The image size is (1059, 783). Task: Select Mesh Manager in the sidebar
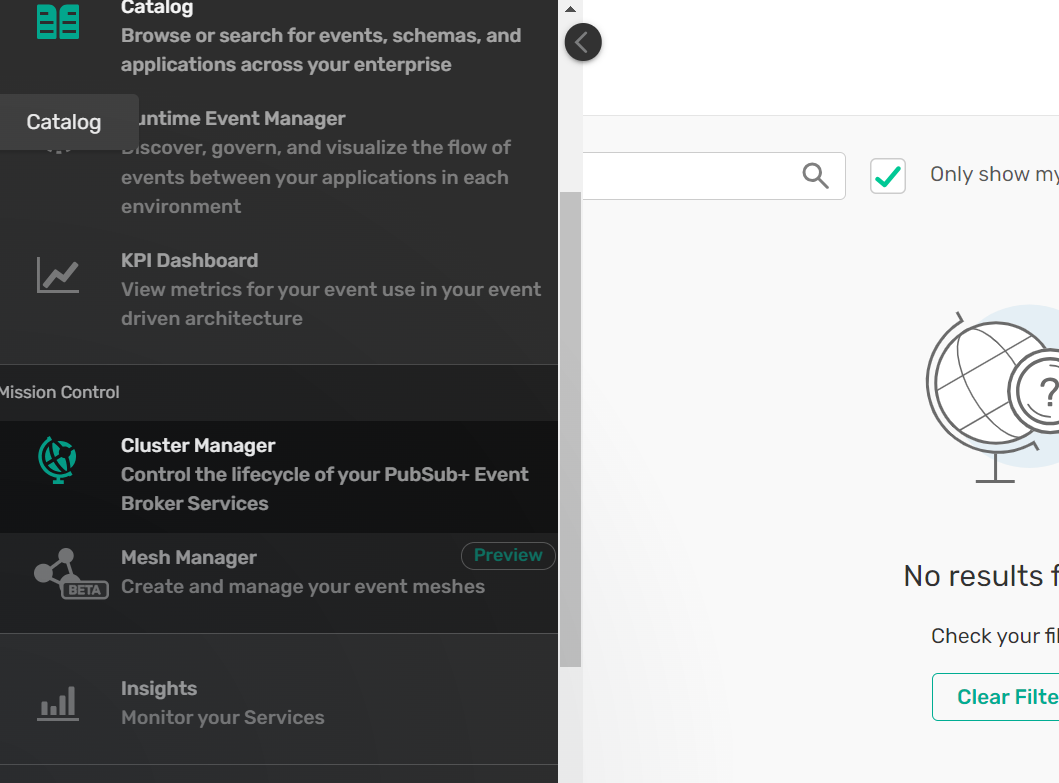click(189, 558)
